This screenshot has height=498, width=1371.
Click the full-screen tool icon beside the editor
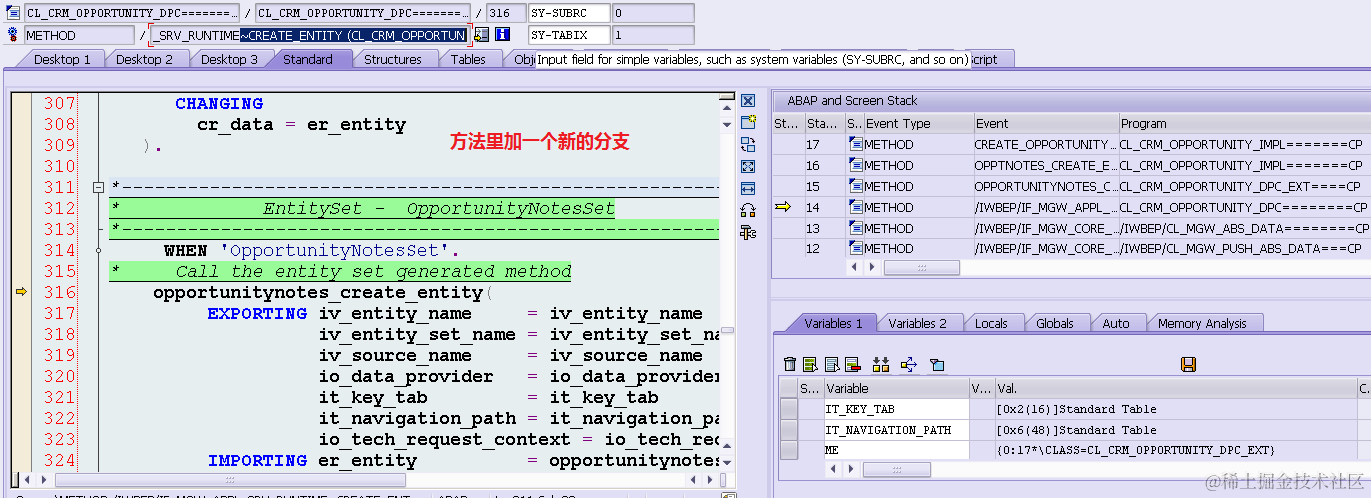(747, 166)
